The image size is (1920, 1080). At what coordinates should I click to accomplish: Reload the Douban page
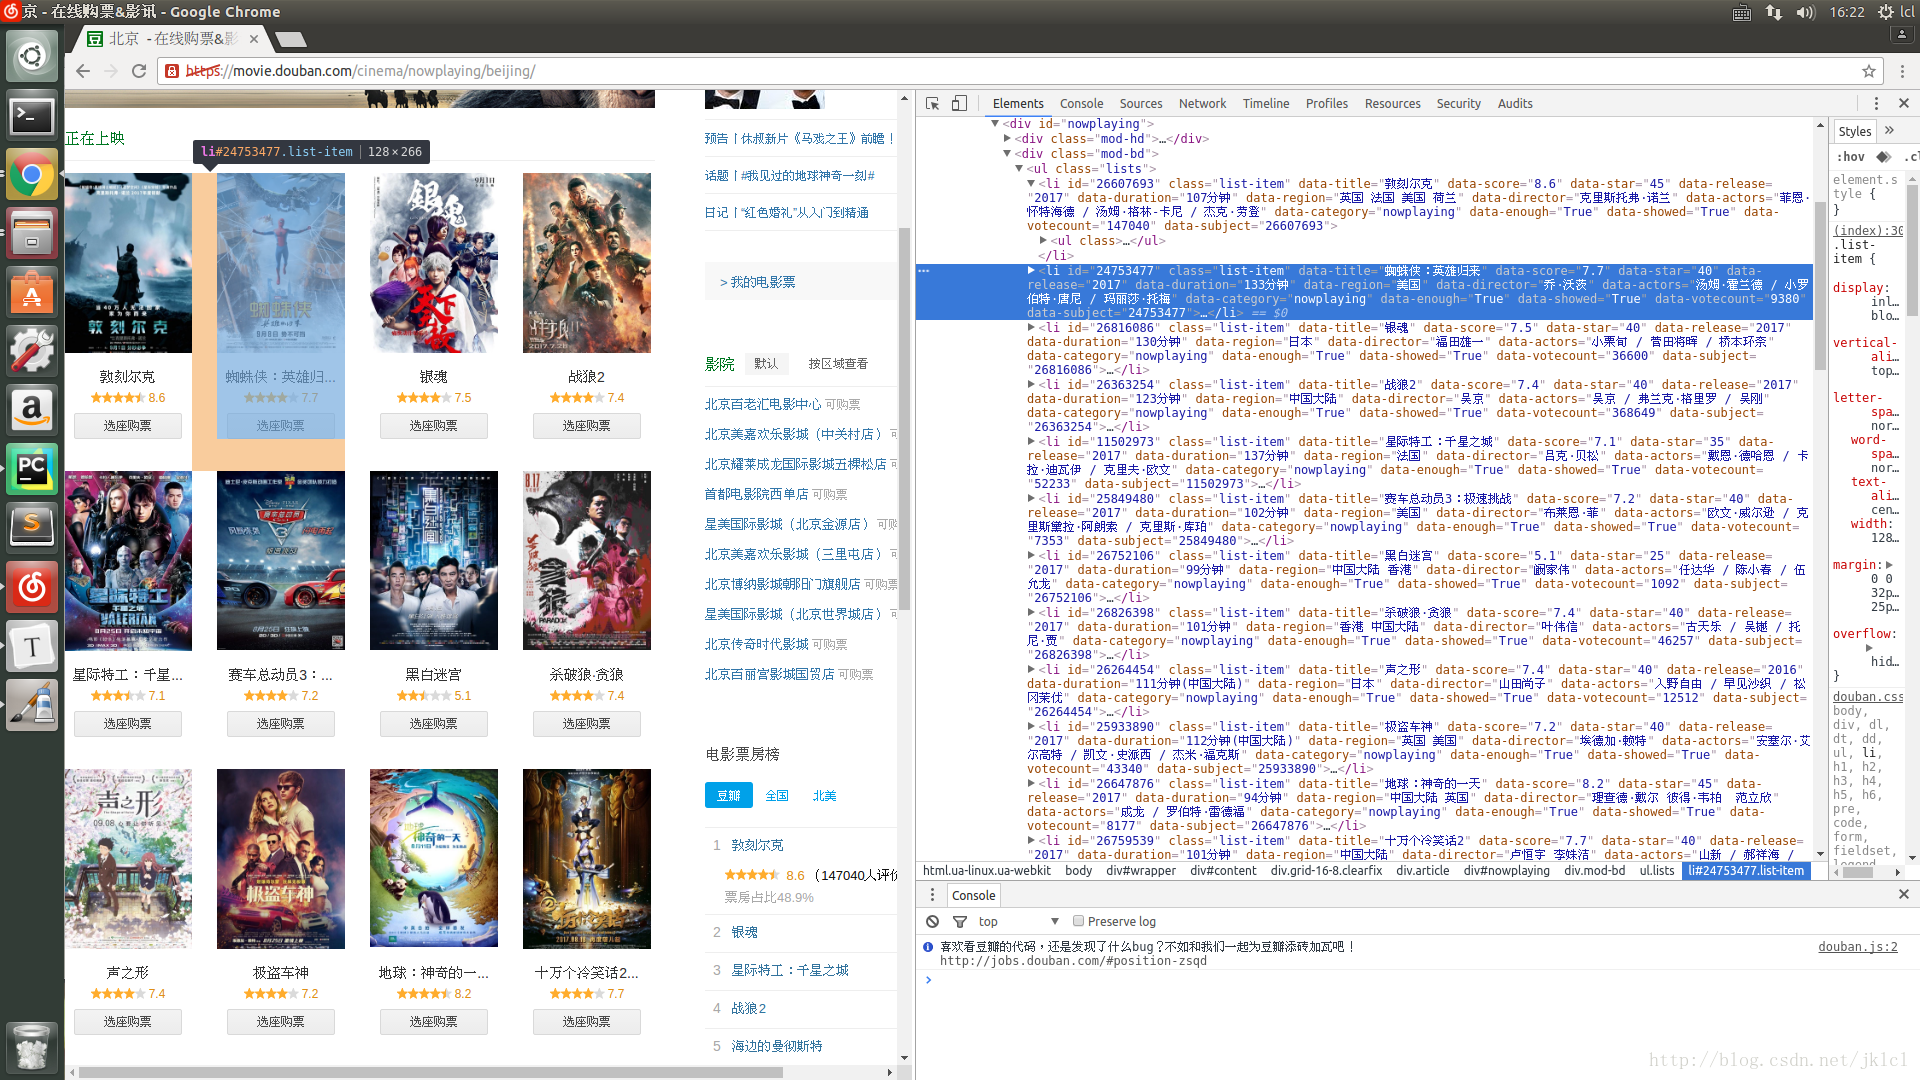tap(139, 71)
